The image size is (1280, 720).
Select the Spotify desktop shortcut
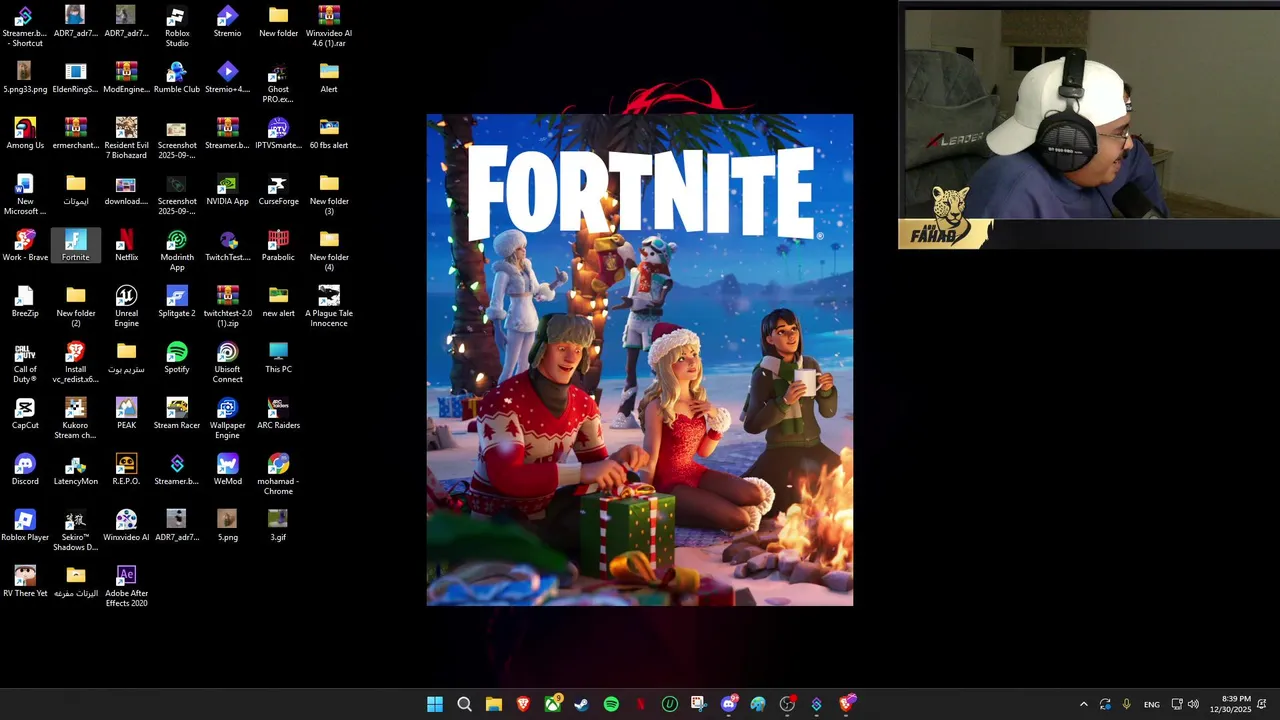[177, 357]
